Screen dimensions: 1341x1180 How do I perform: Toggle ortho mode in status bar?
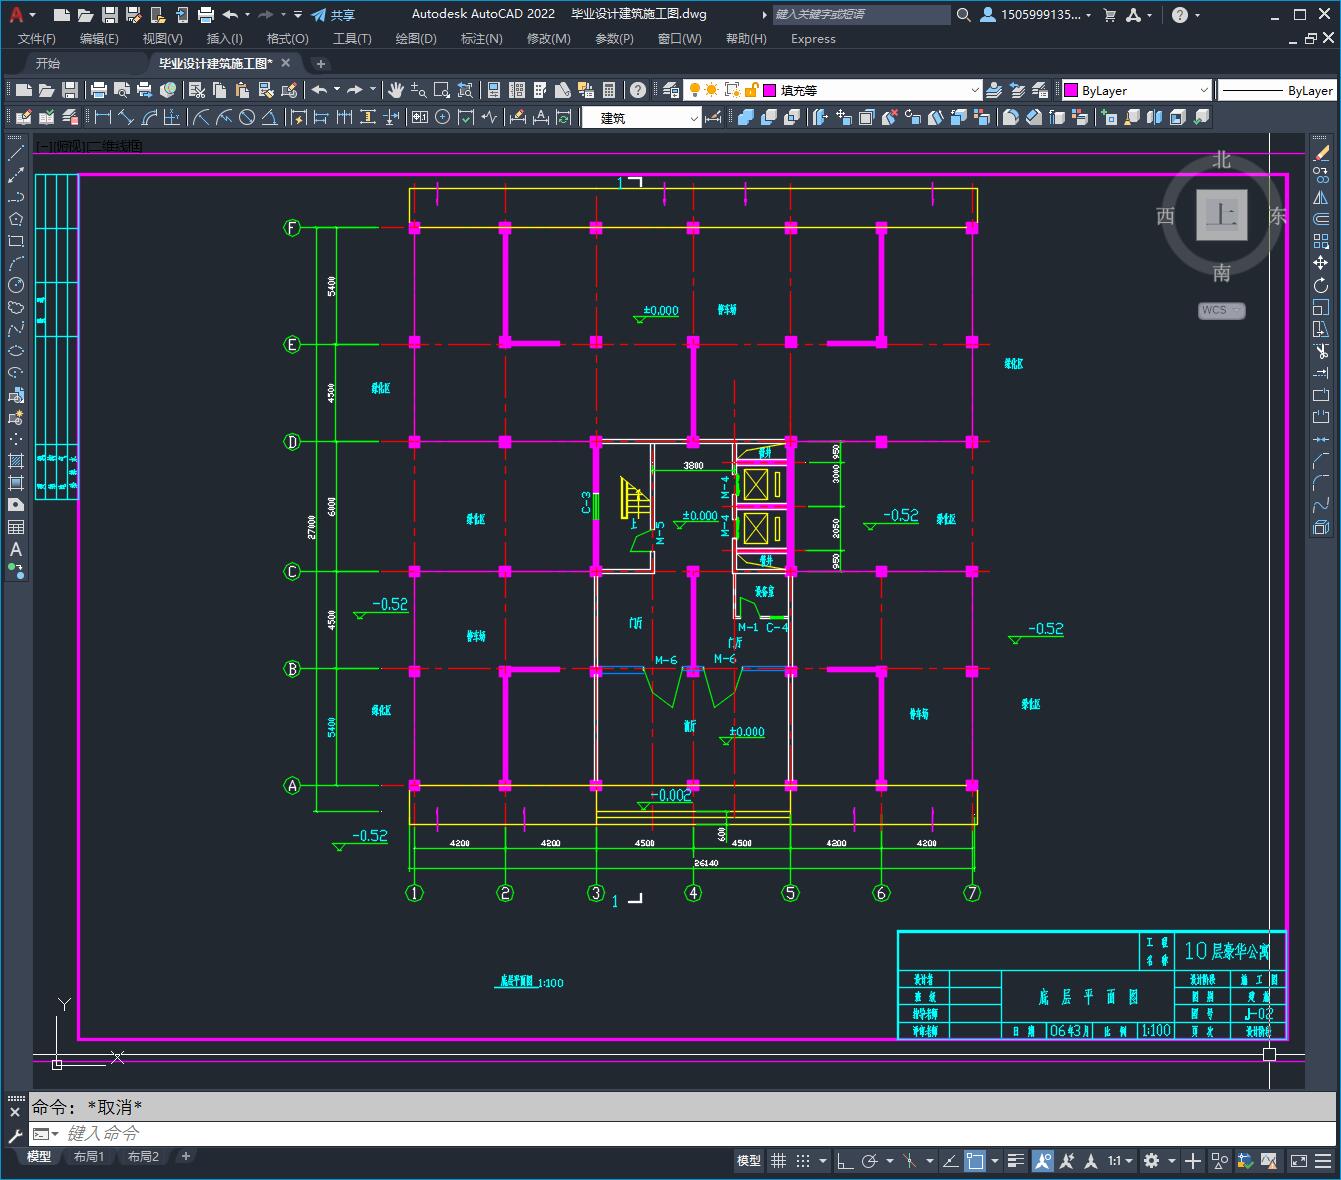(845, 1161)
